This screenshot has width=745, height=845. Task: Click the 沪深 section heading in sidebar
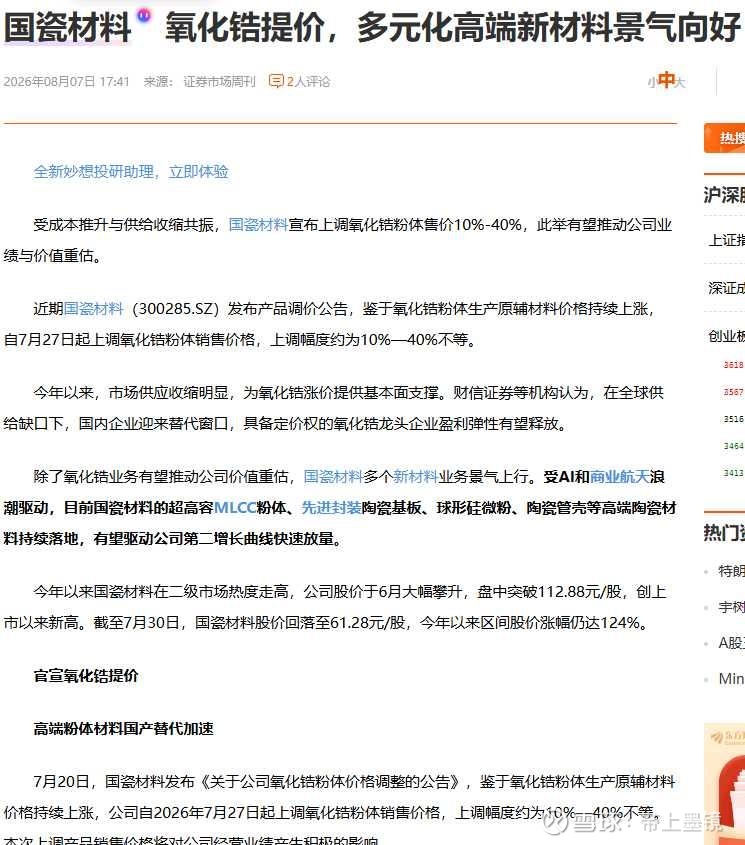click(724, 195)
